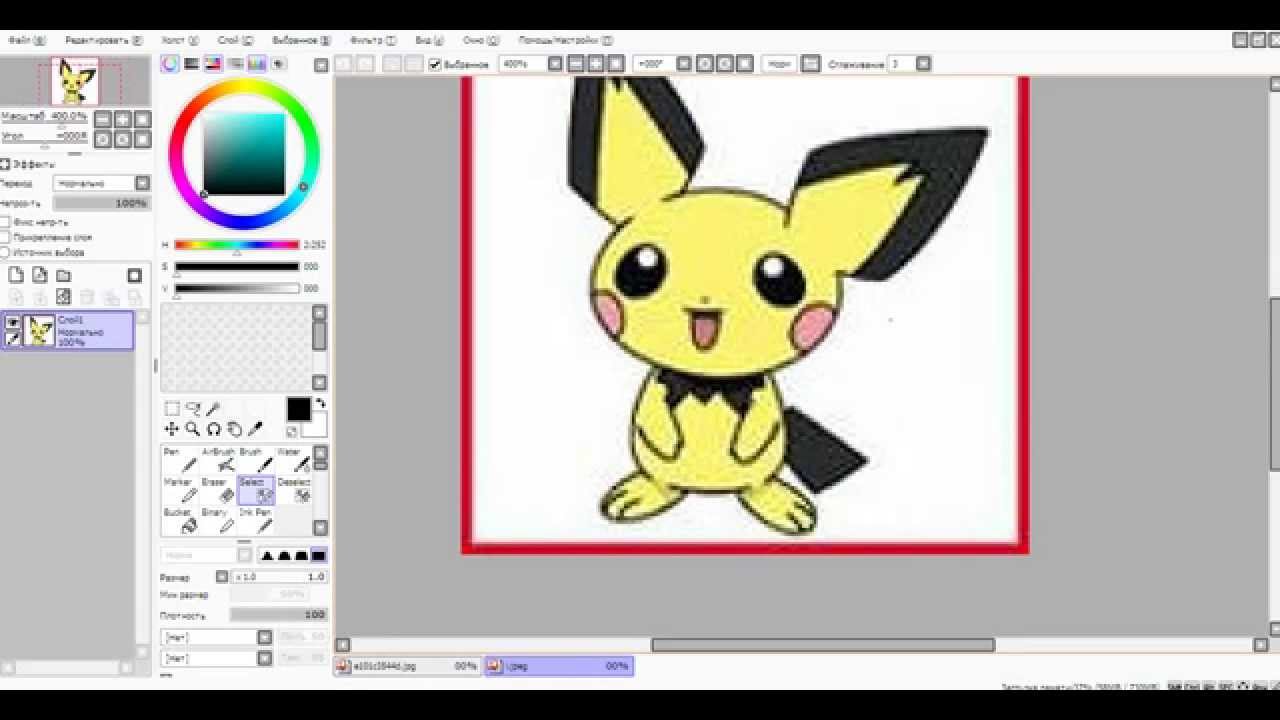Pick the lasso selection tool
The image size is (1280, 720).
click(x=193, y=409)
